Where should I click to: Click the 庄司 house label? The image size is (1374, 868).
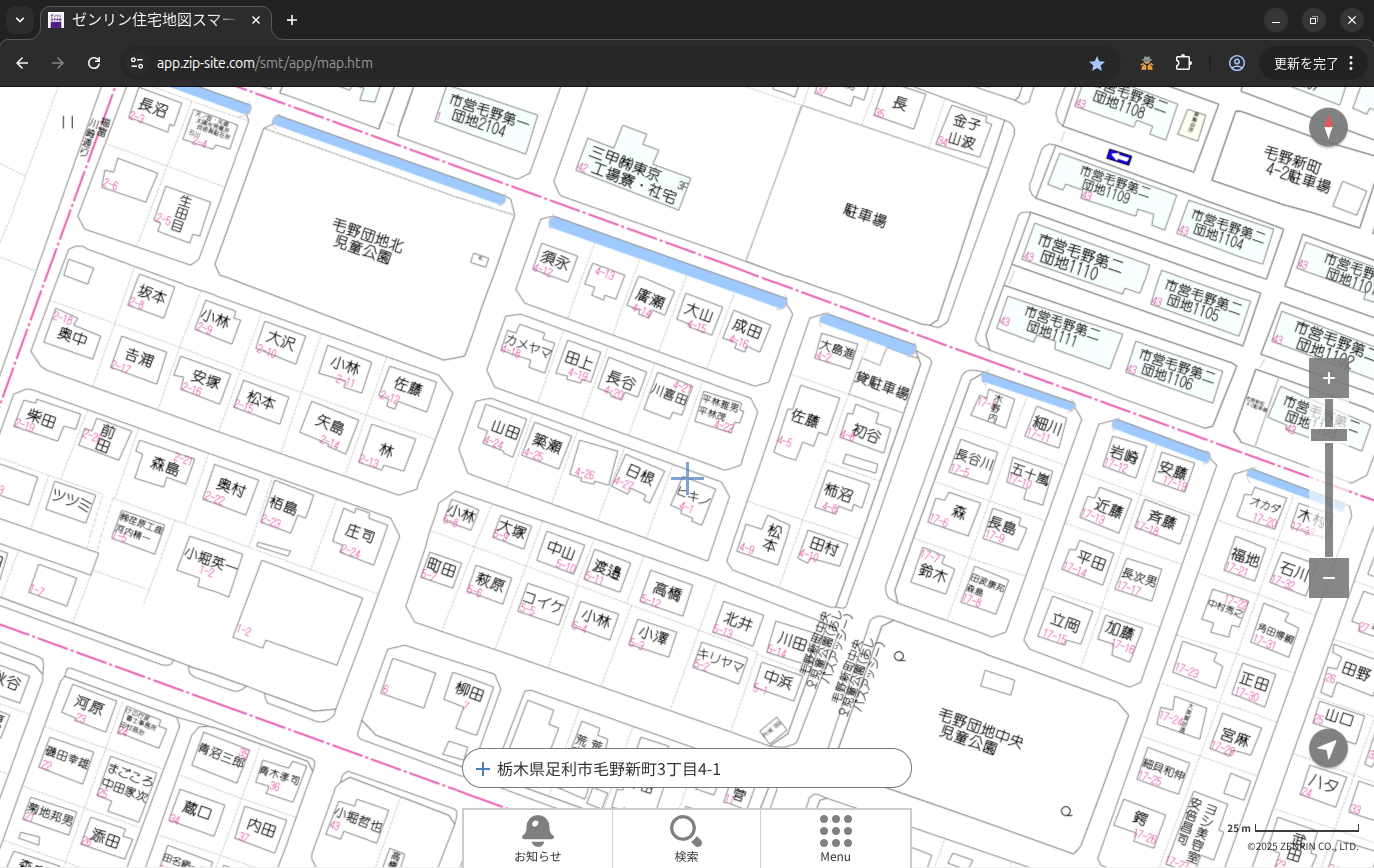pos(358,533)
